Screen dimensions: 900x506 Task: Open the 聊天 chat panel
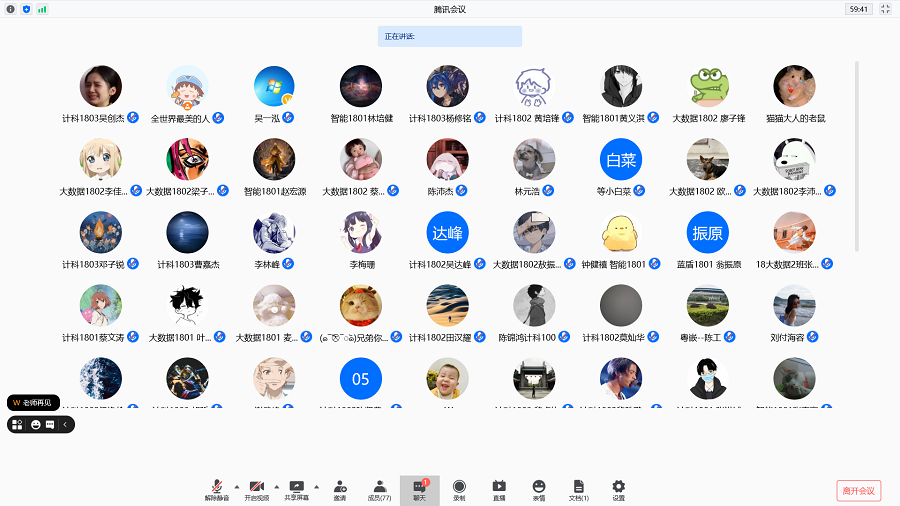[419, 488]
